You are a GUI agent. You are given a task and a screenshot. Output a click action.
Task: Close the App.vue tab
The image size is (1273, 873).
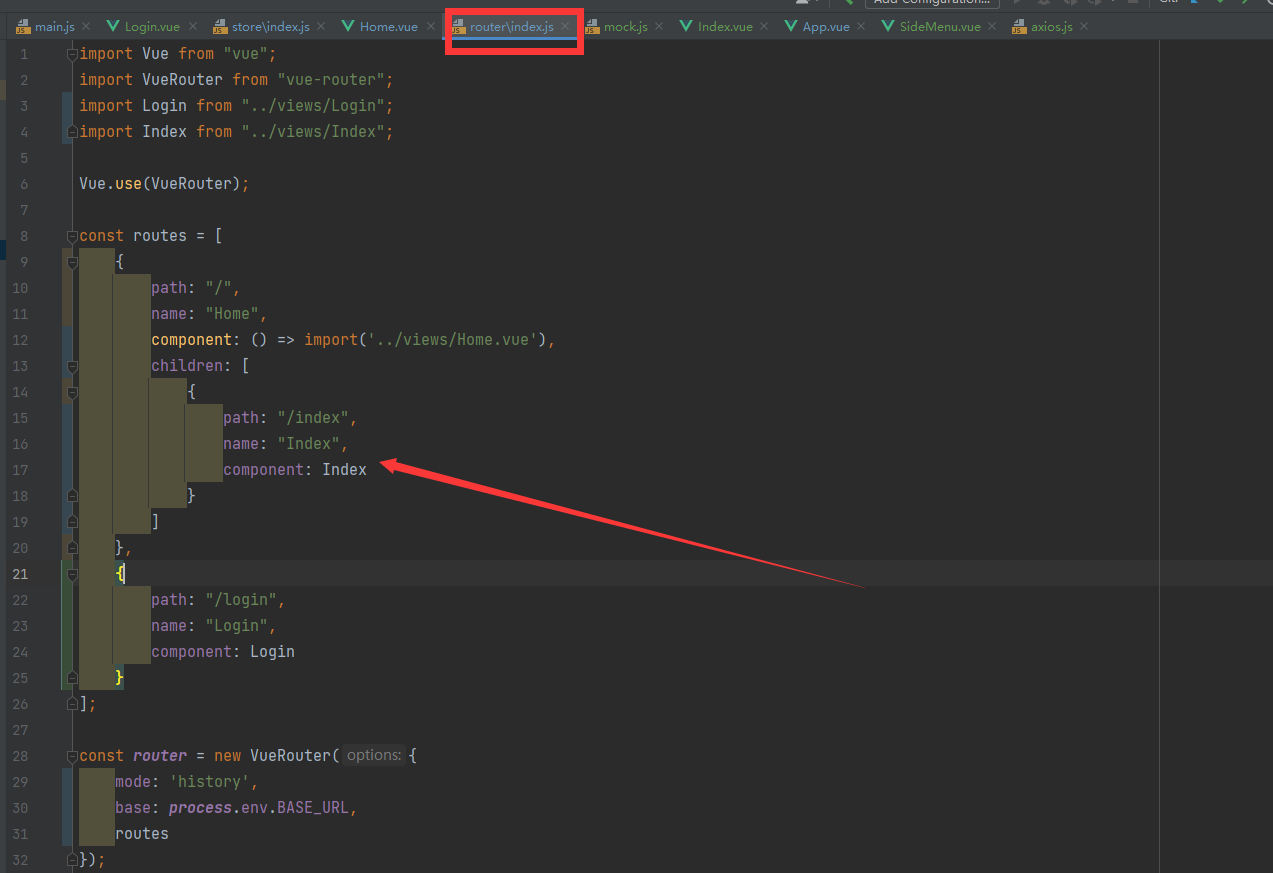tap(861, 27)
